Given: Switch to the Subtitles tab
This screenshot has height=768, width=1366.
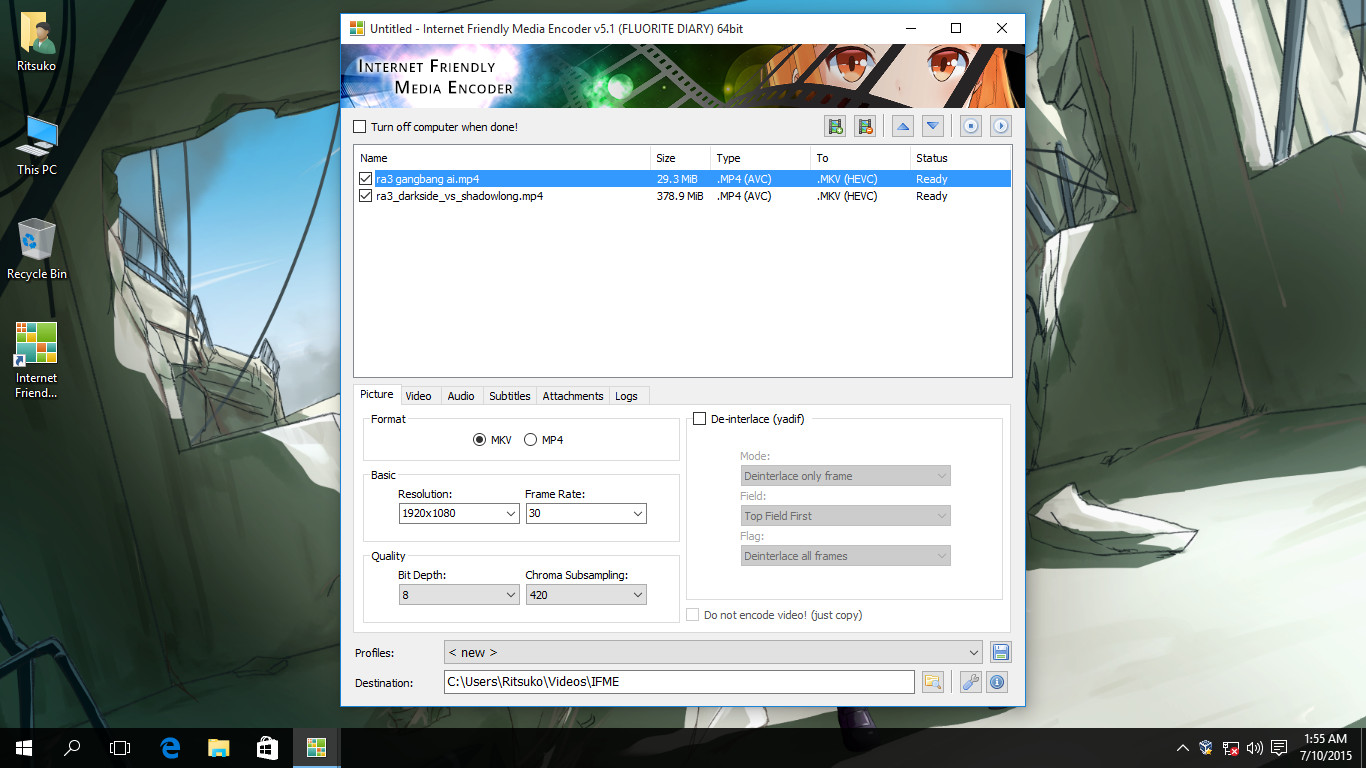Looking at the screenshot, I should coord(510,396).
